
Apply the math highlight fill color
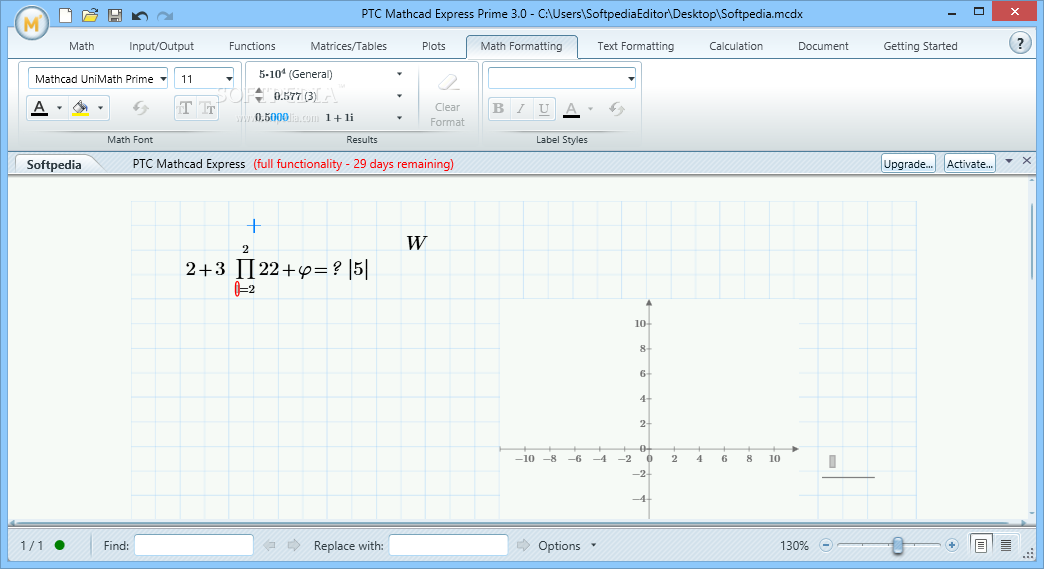(81, 108)
